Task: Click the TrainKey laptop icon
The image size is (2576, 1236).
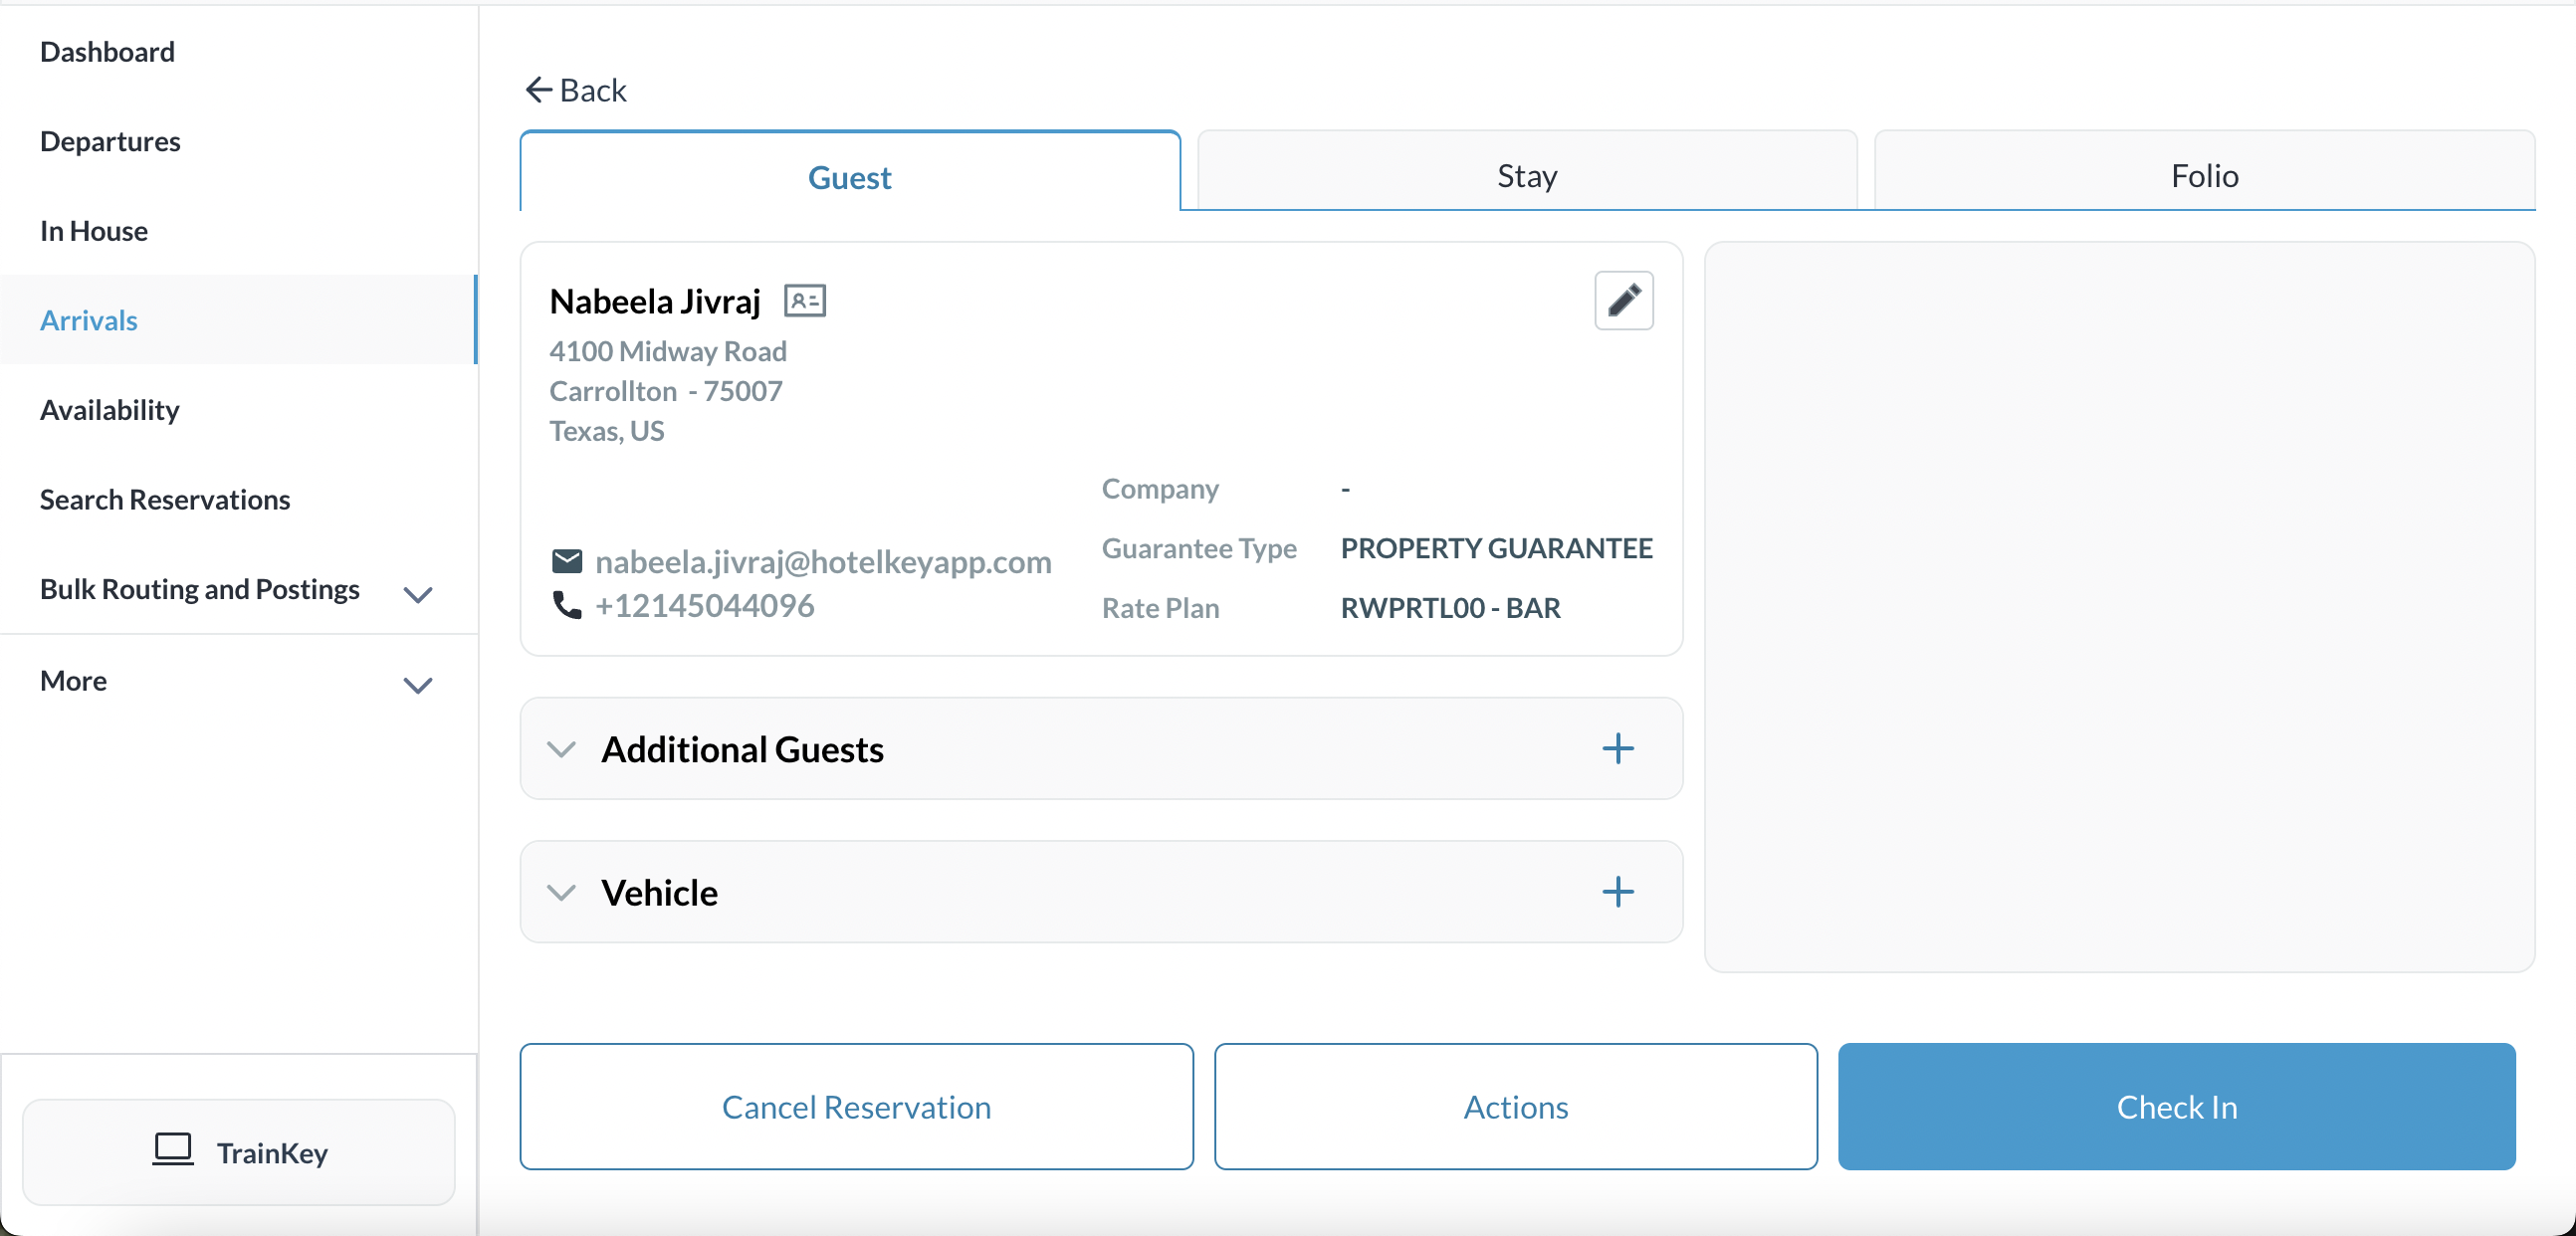Action: (x=172, y=1150)
